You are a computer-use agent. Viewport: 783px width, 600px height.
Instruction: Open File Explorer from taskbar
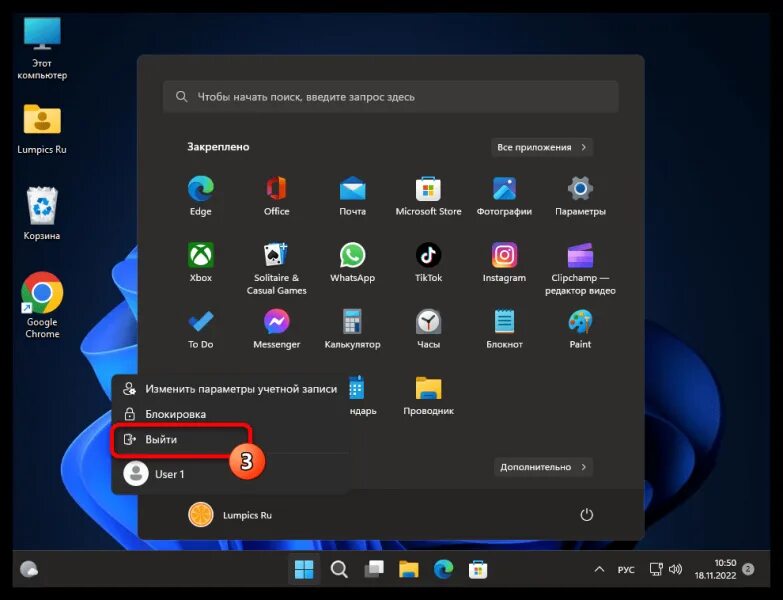click(408, 569)
